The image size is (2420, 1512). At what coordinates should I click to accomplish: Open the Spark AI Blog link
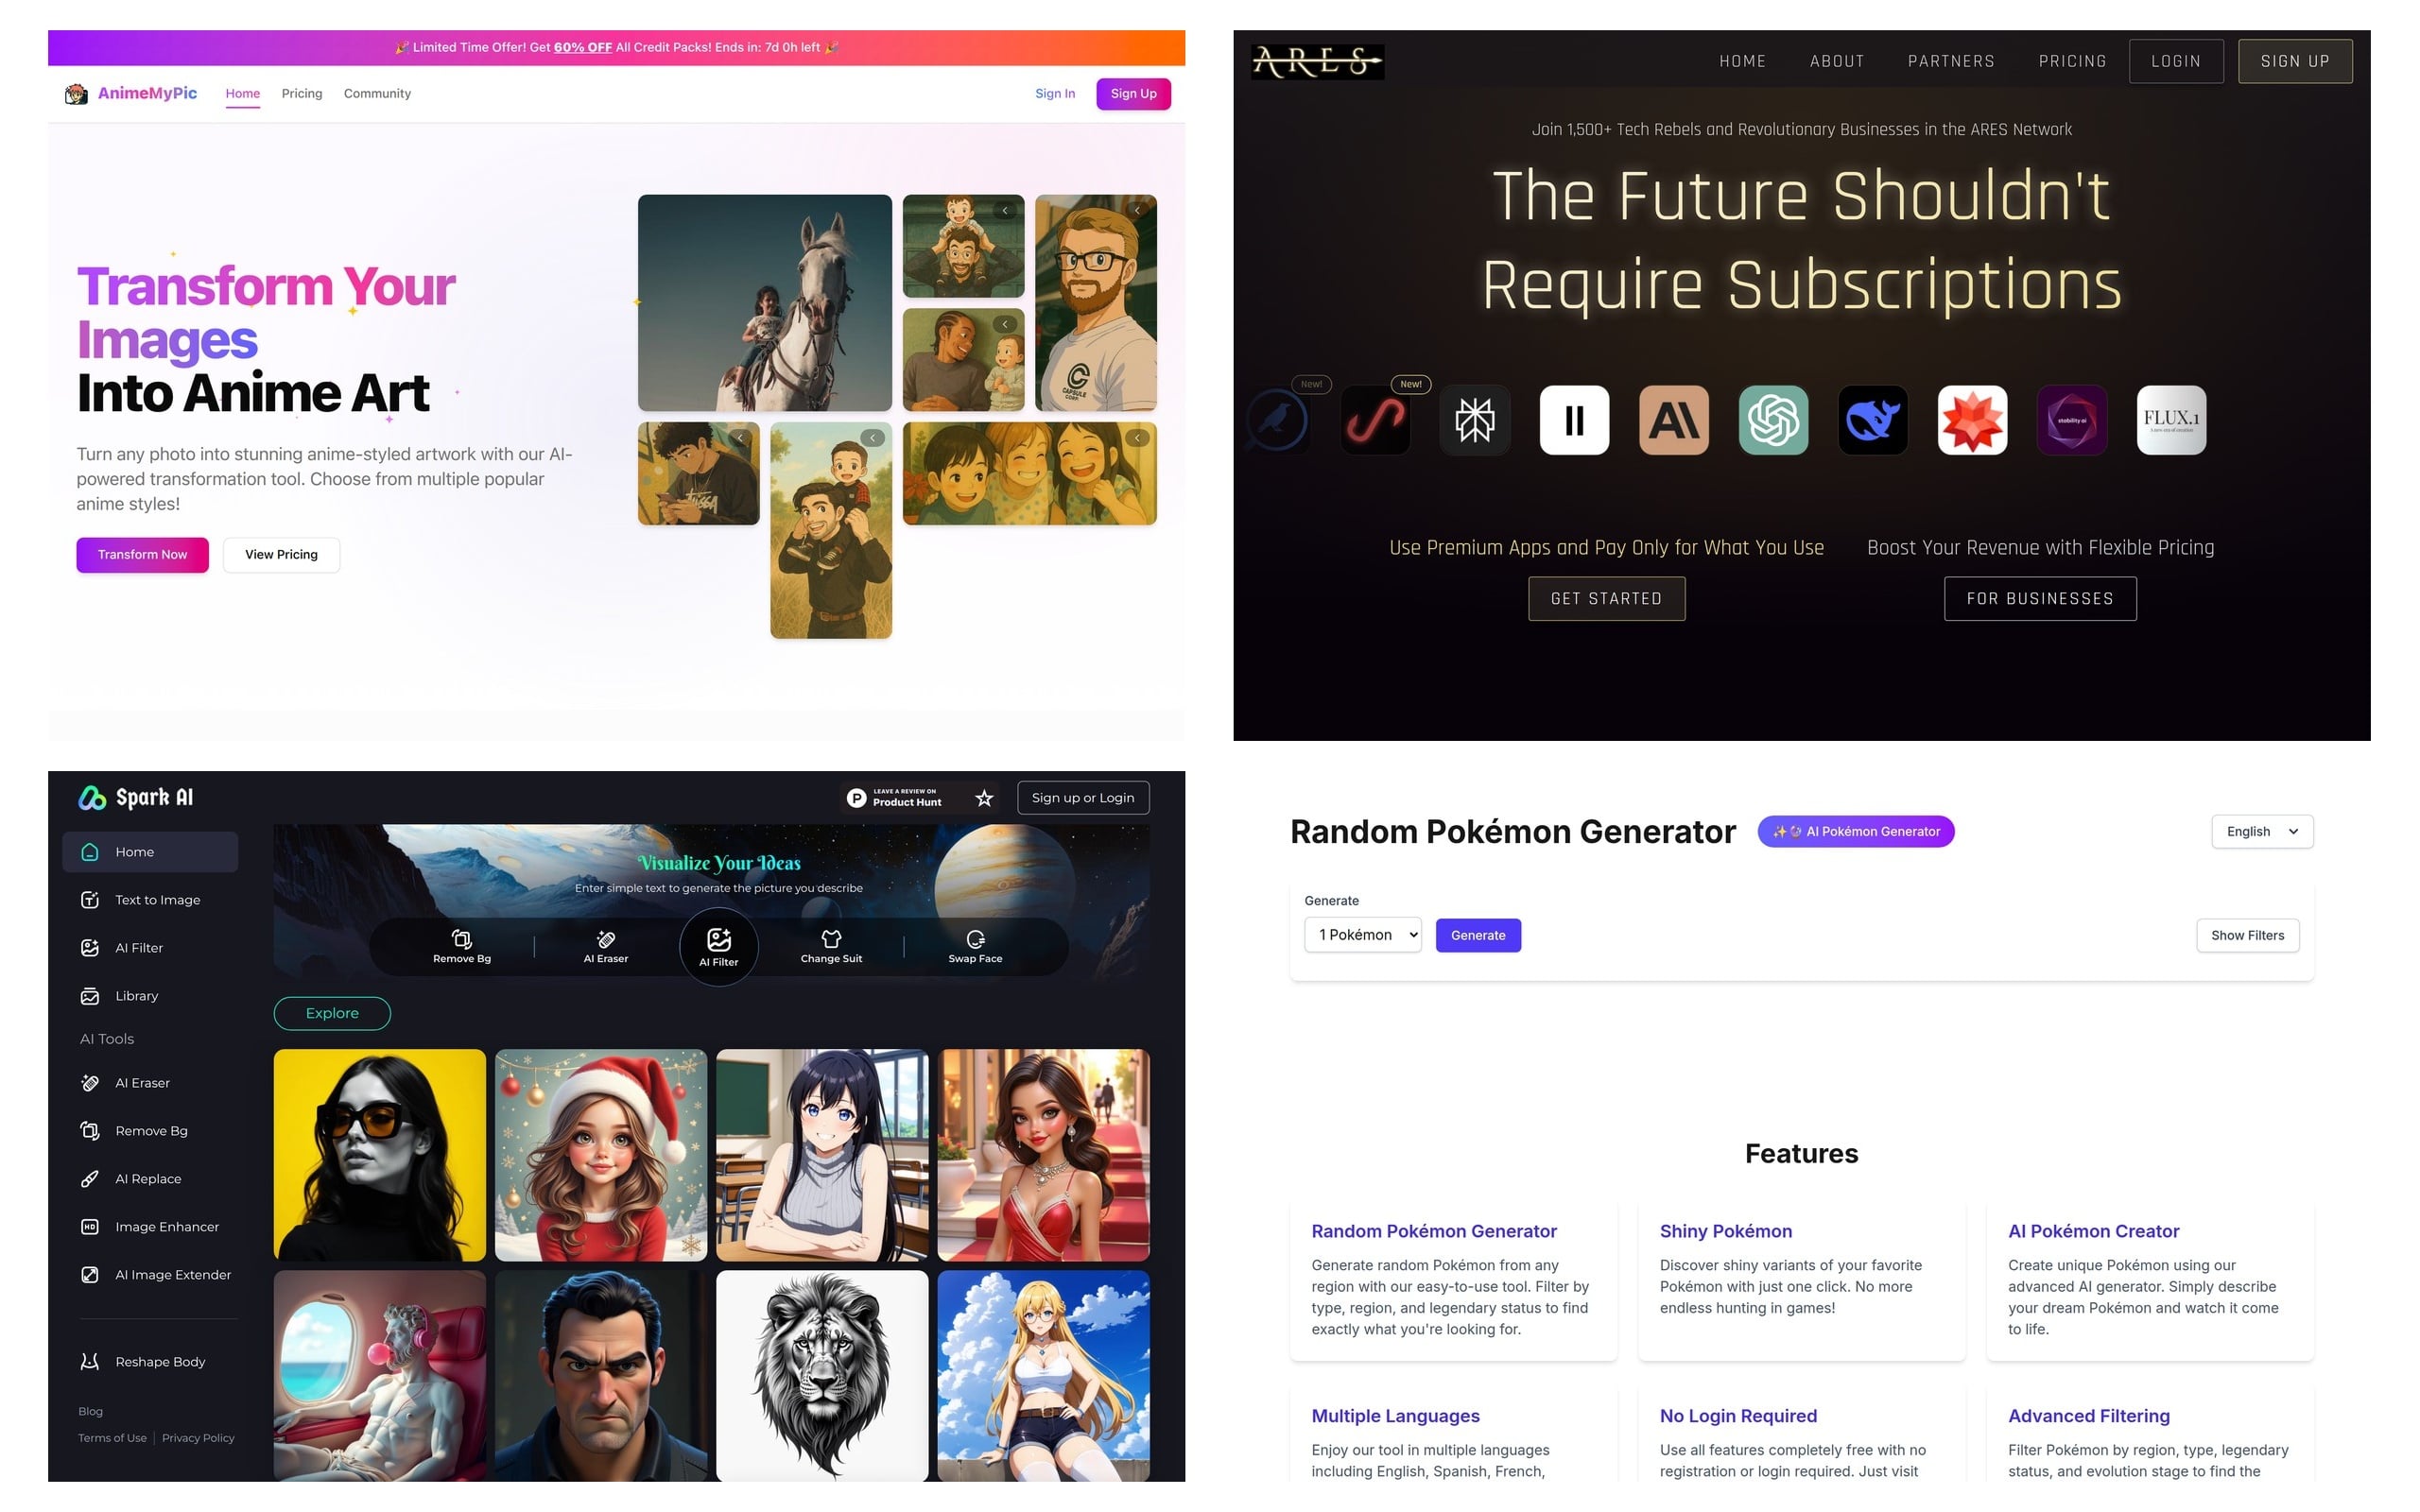(x=90, y=1412)
